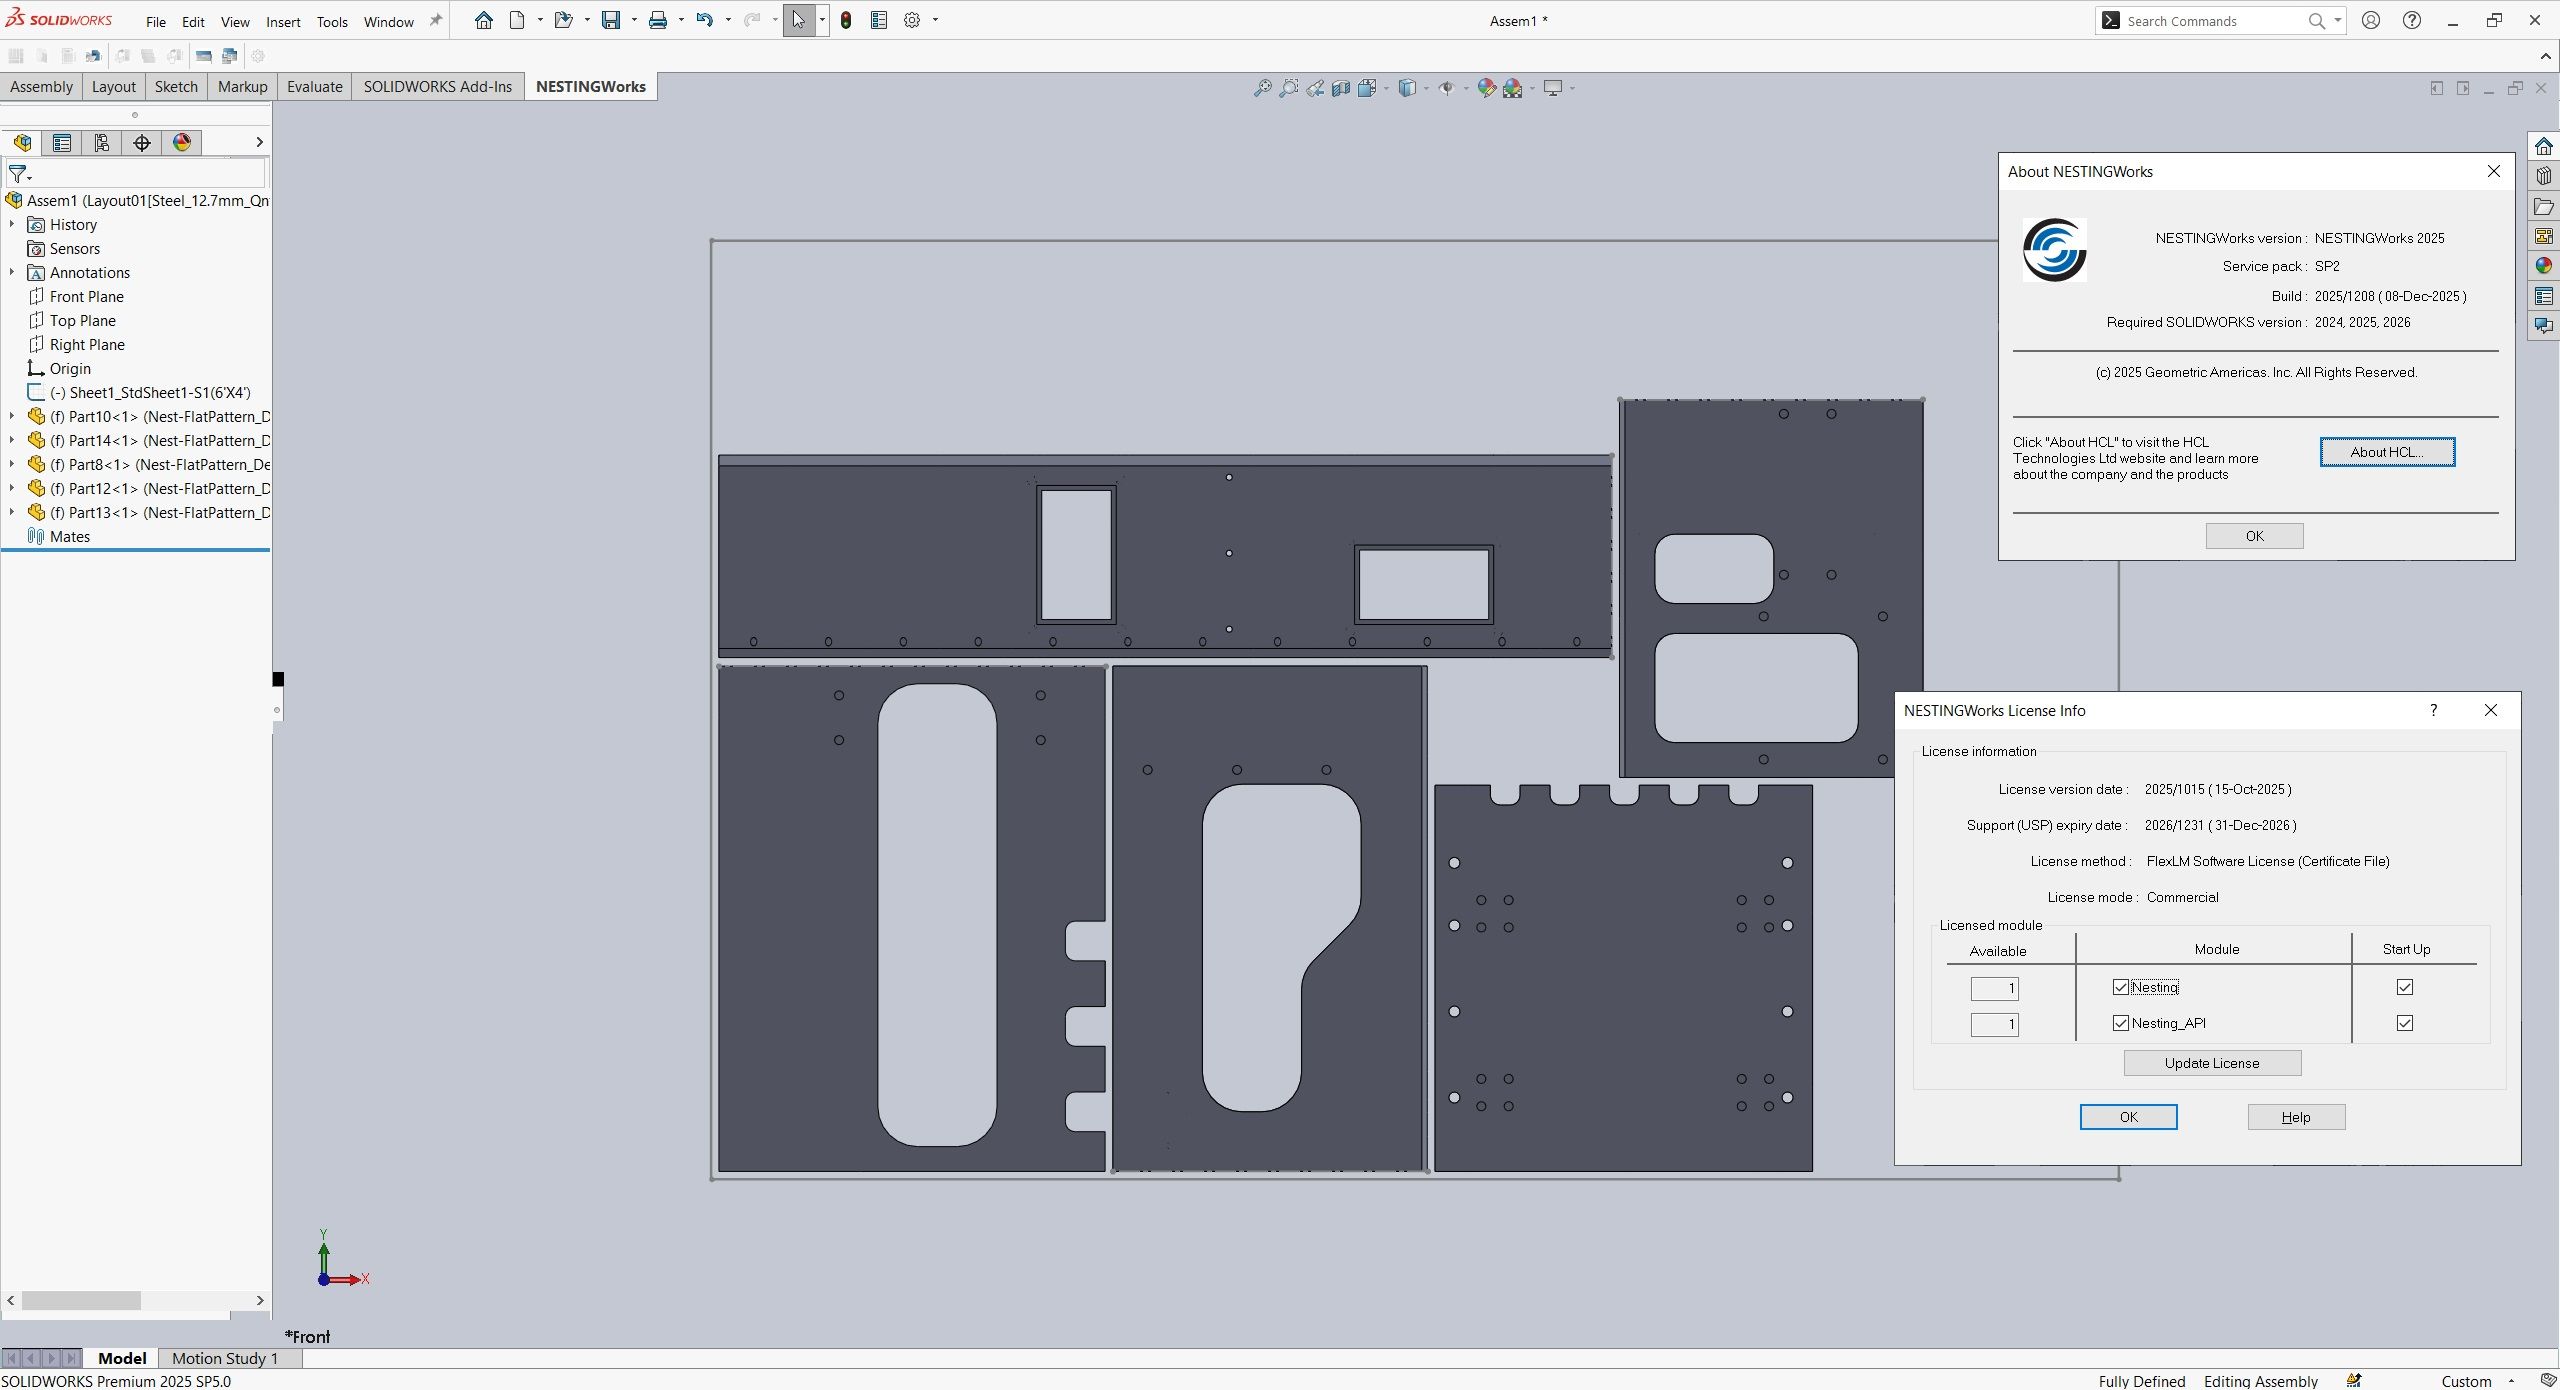Pin the menu bar with pushpin icon
Image resolution: width=2560 pixels, height=1390 pixels.
(x=436, y=20)
